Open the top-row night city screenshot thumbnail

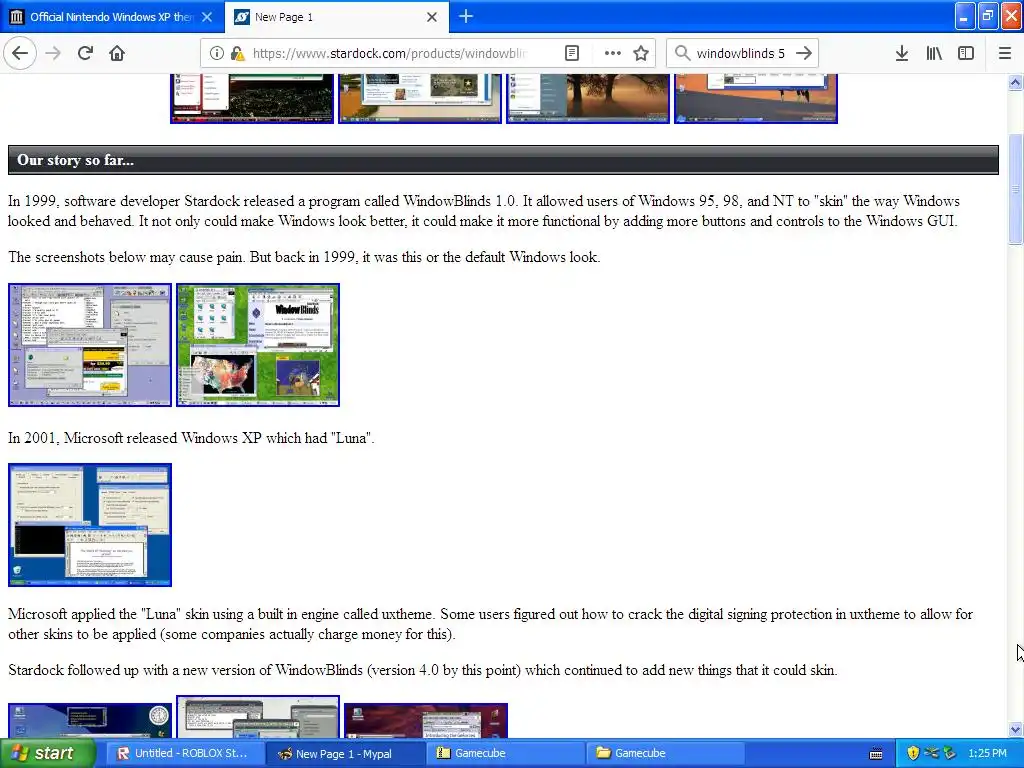tap(252, 98)
